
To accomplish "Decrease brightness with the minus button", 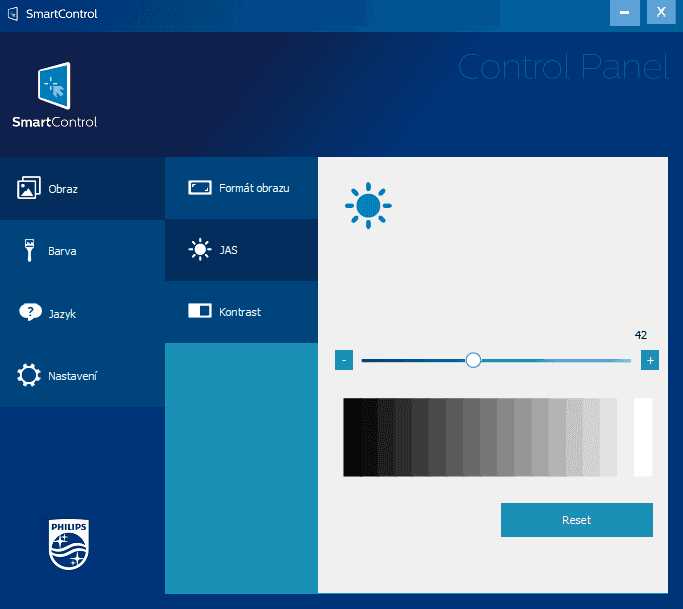I will point(344,360).
